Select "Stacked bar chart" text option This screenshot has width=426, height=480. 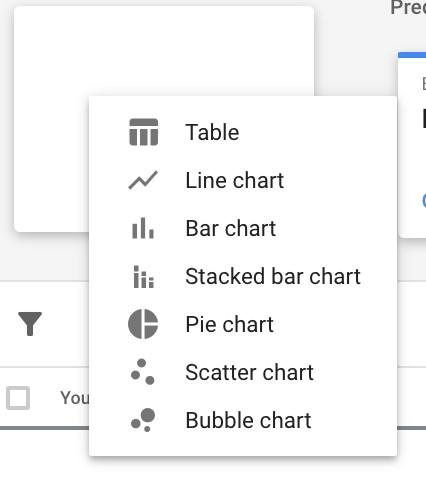click(x=273, y=276)
